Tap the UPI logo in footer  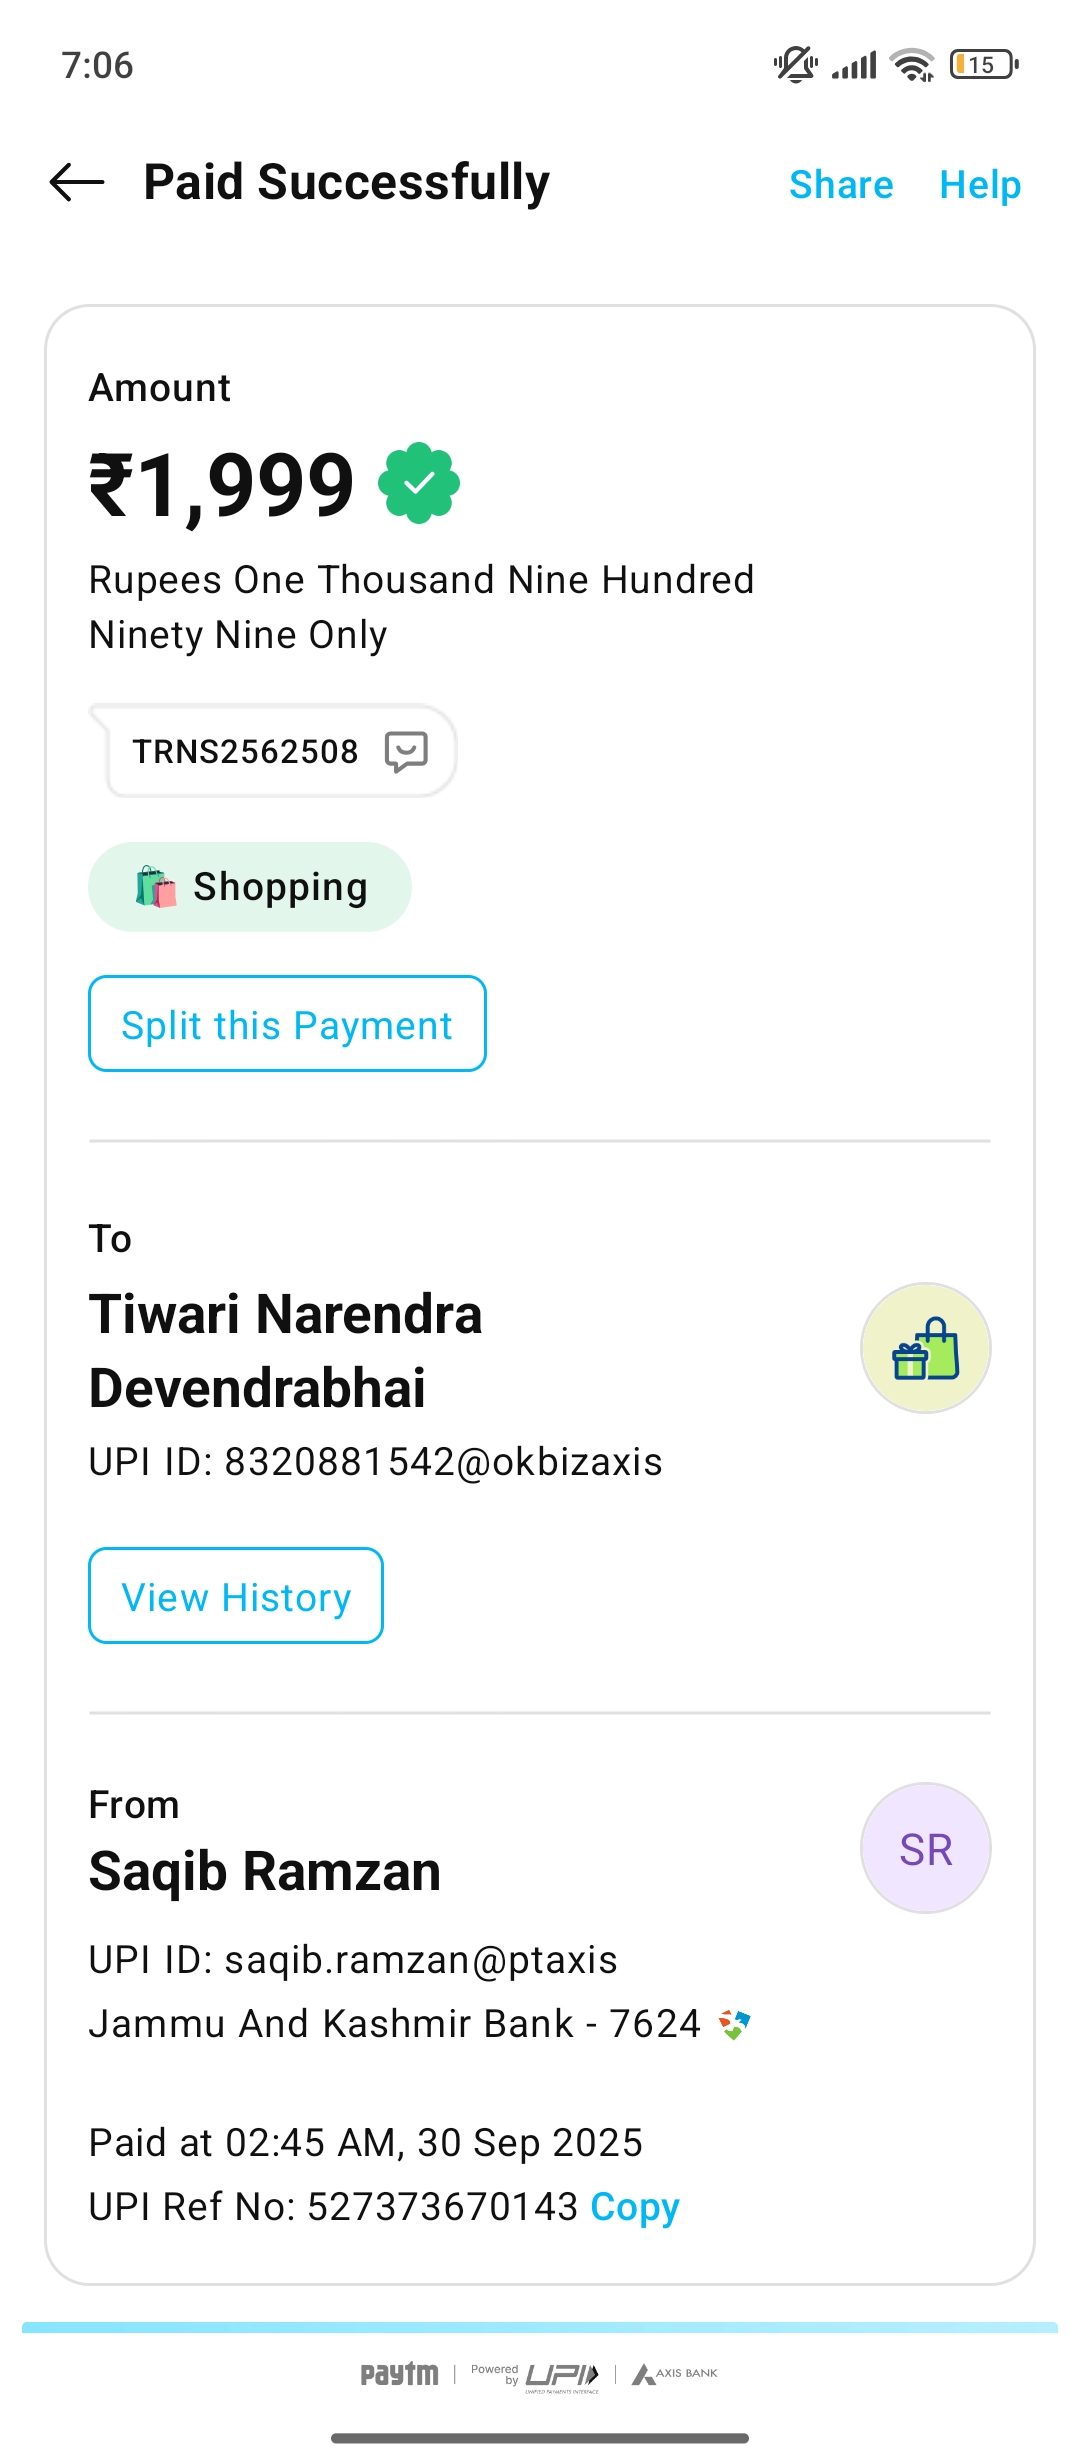coord(560,2374)
